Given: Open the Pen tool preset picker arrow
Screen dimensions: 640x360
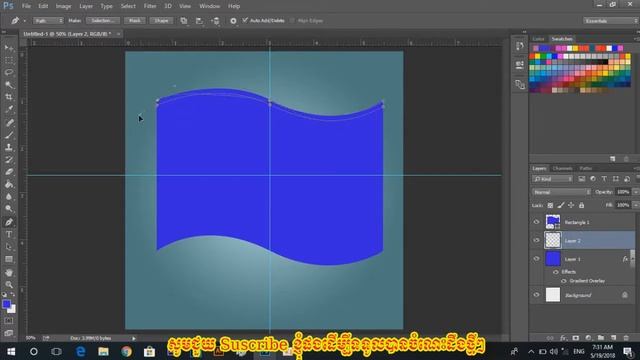Looking at the screenshot, I should point(24,21).
